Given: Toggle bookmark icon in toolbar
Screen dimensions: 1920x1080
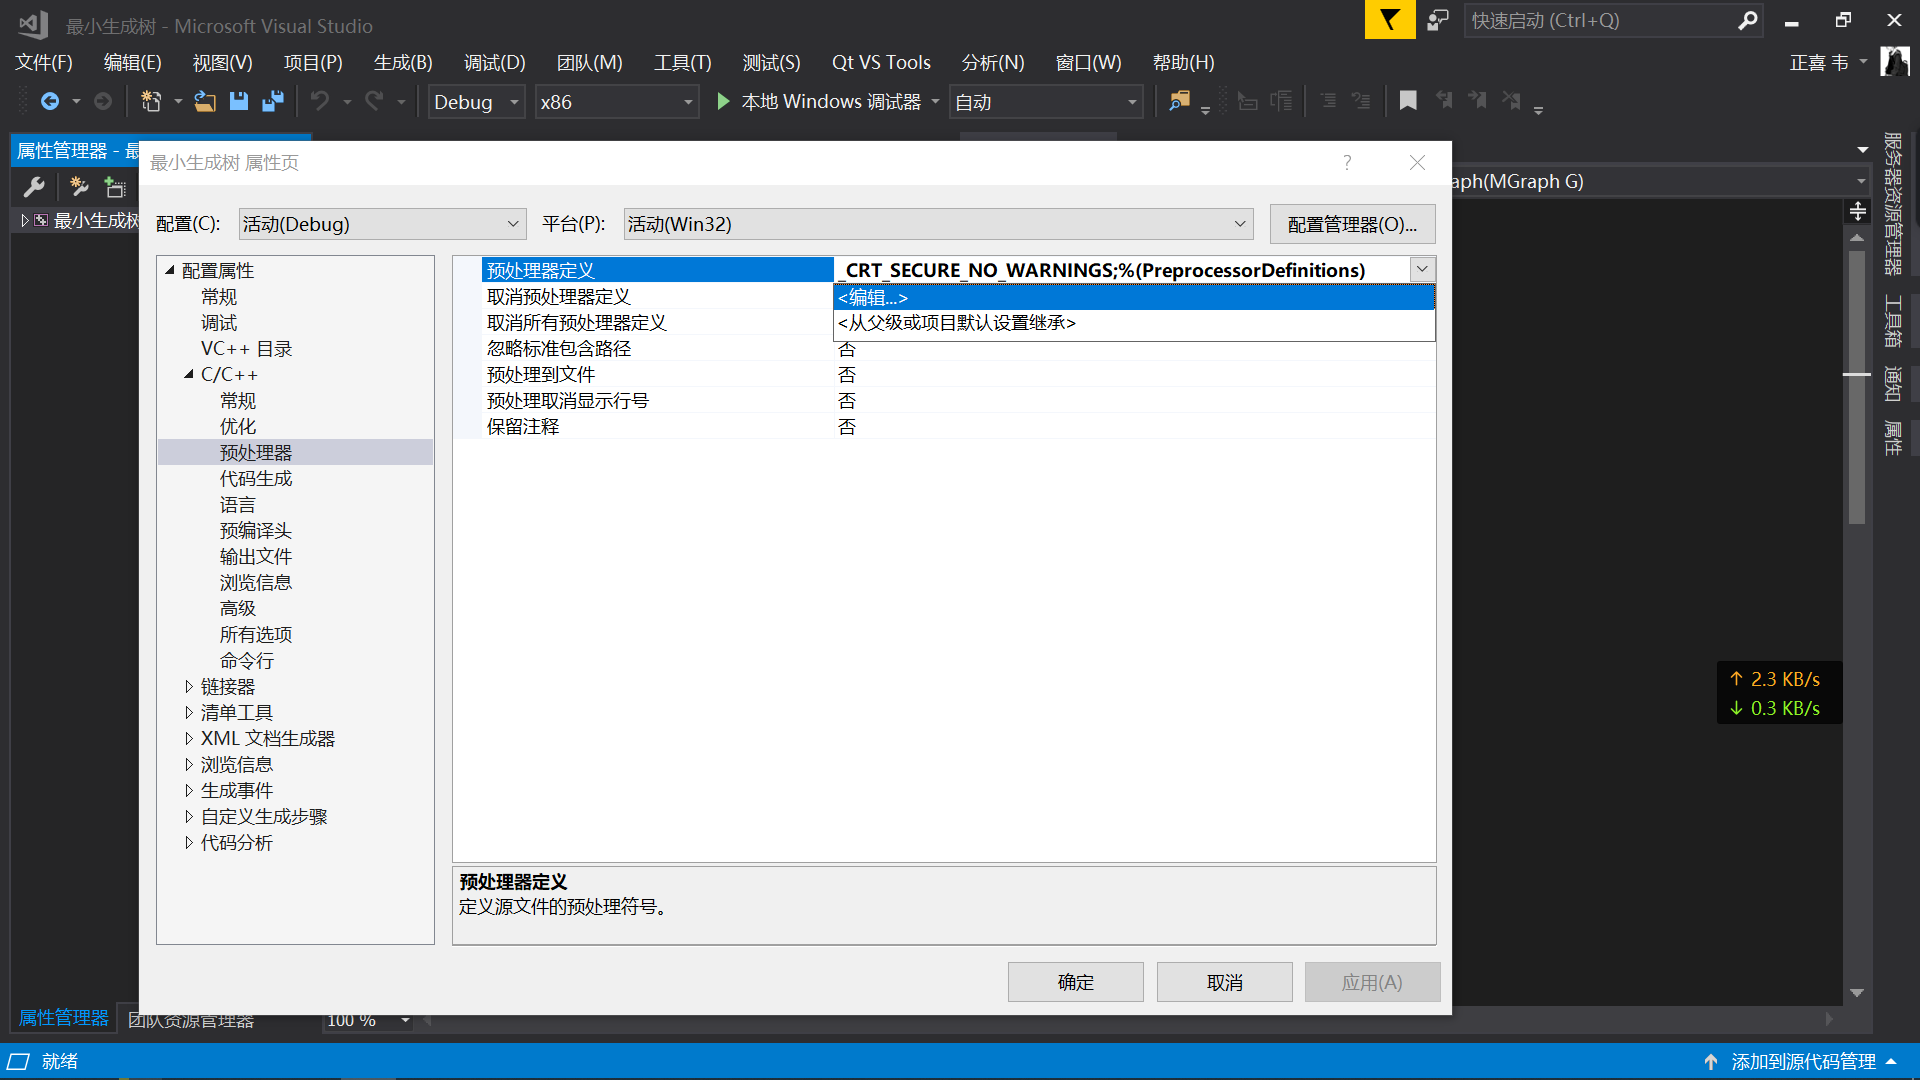Looking at the screenshot, I should pos(1408,101).
